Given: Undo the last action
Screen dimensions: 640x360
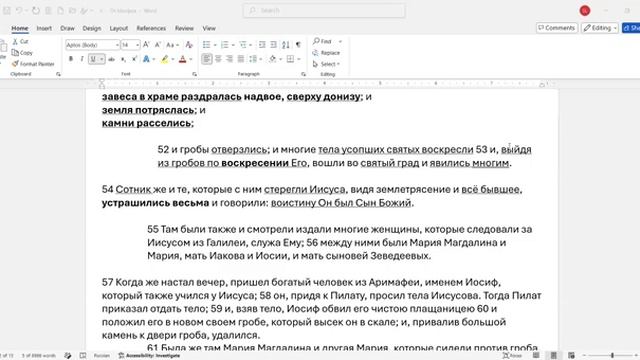Looking at the screenshot, I should [x=19, y=11].
